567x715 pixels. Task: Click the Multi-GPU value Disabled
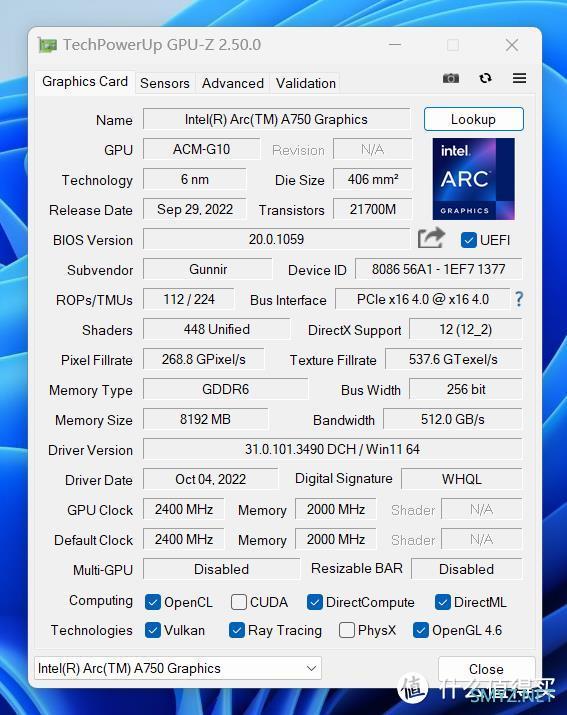(x=221, y=569)
